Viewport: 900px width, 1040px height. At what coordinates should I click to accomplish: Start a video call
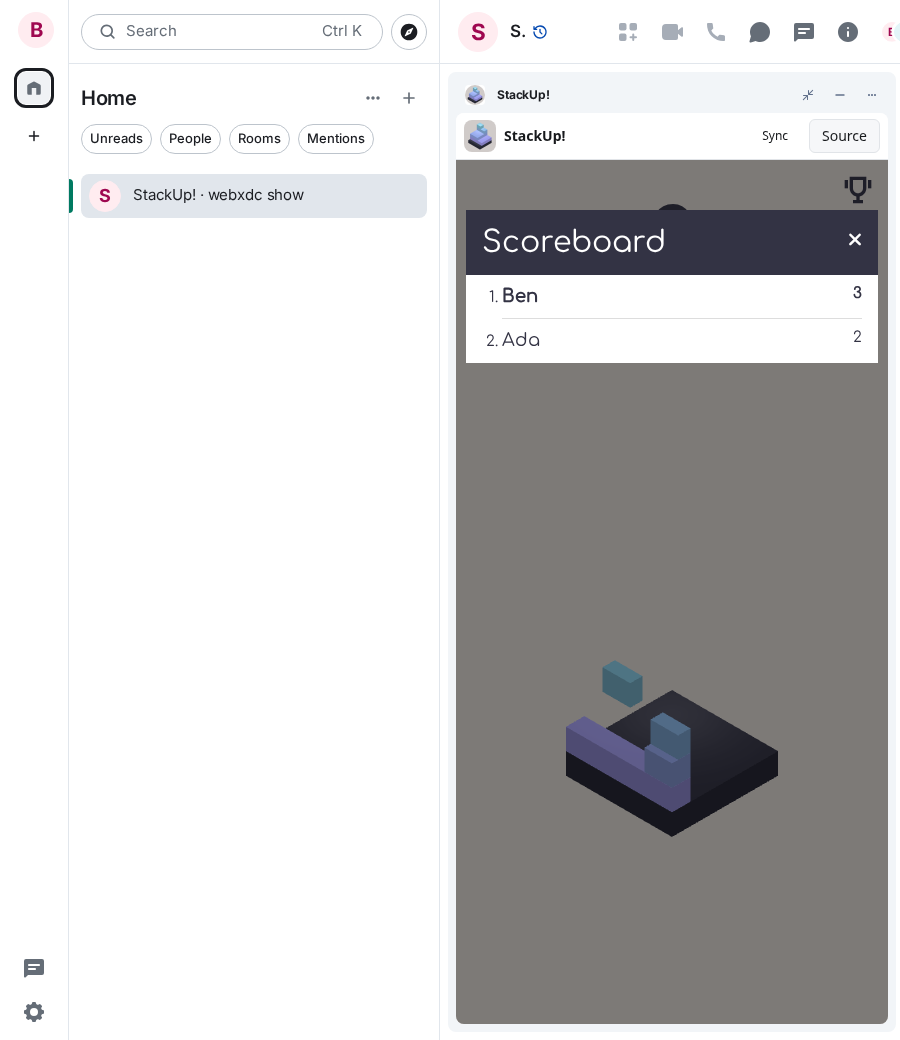click(673, 32)
